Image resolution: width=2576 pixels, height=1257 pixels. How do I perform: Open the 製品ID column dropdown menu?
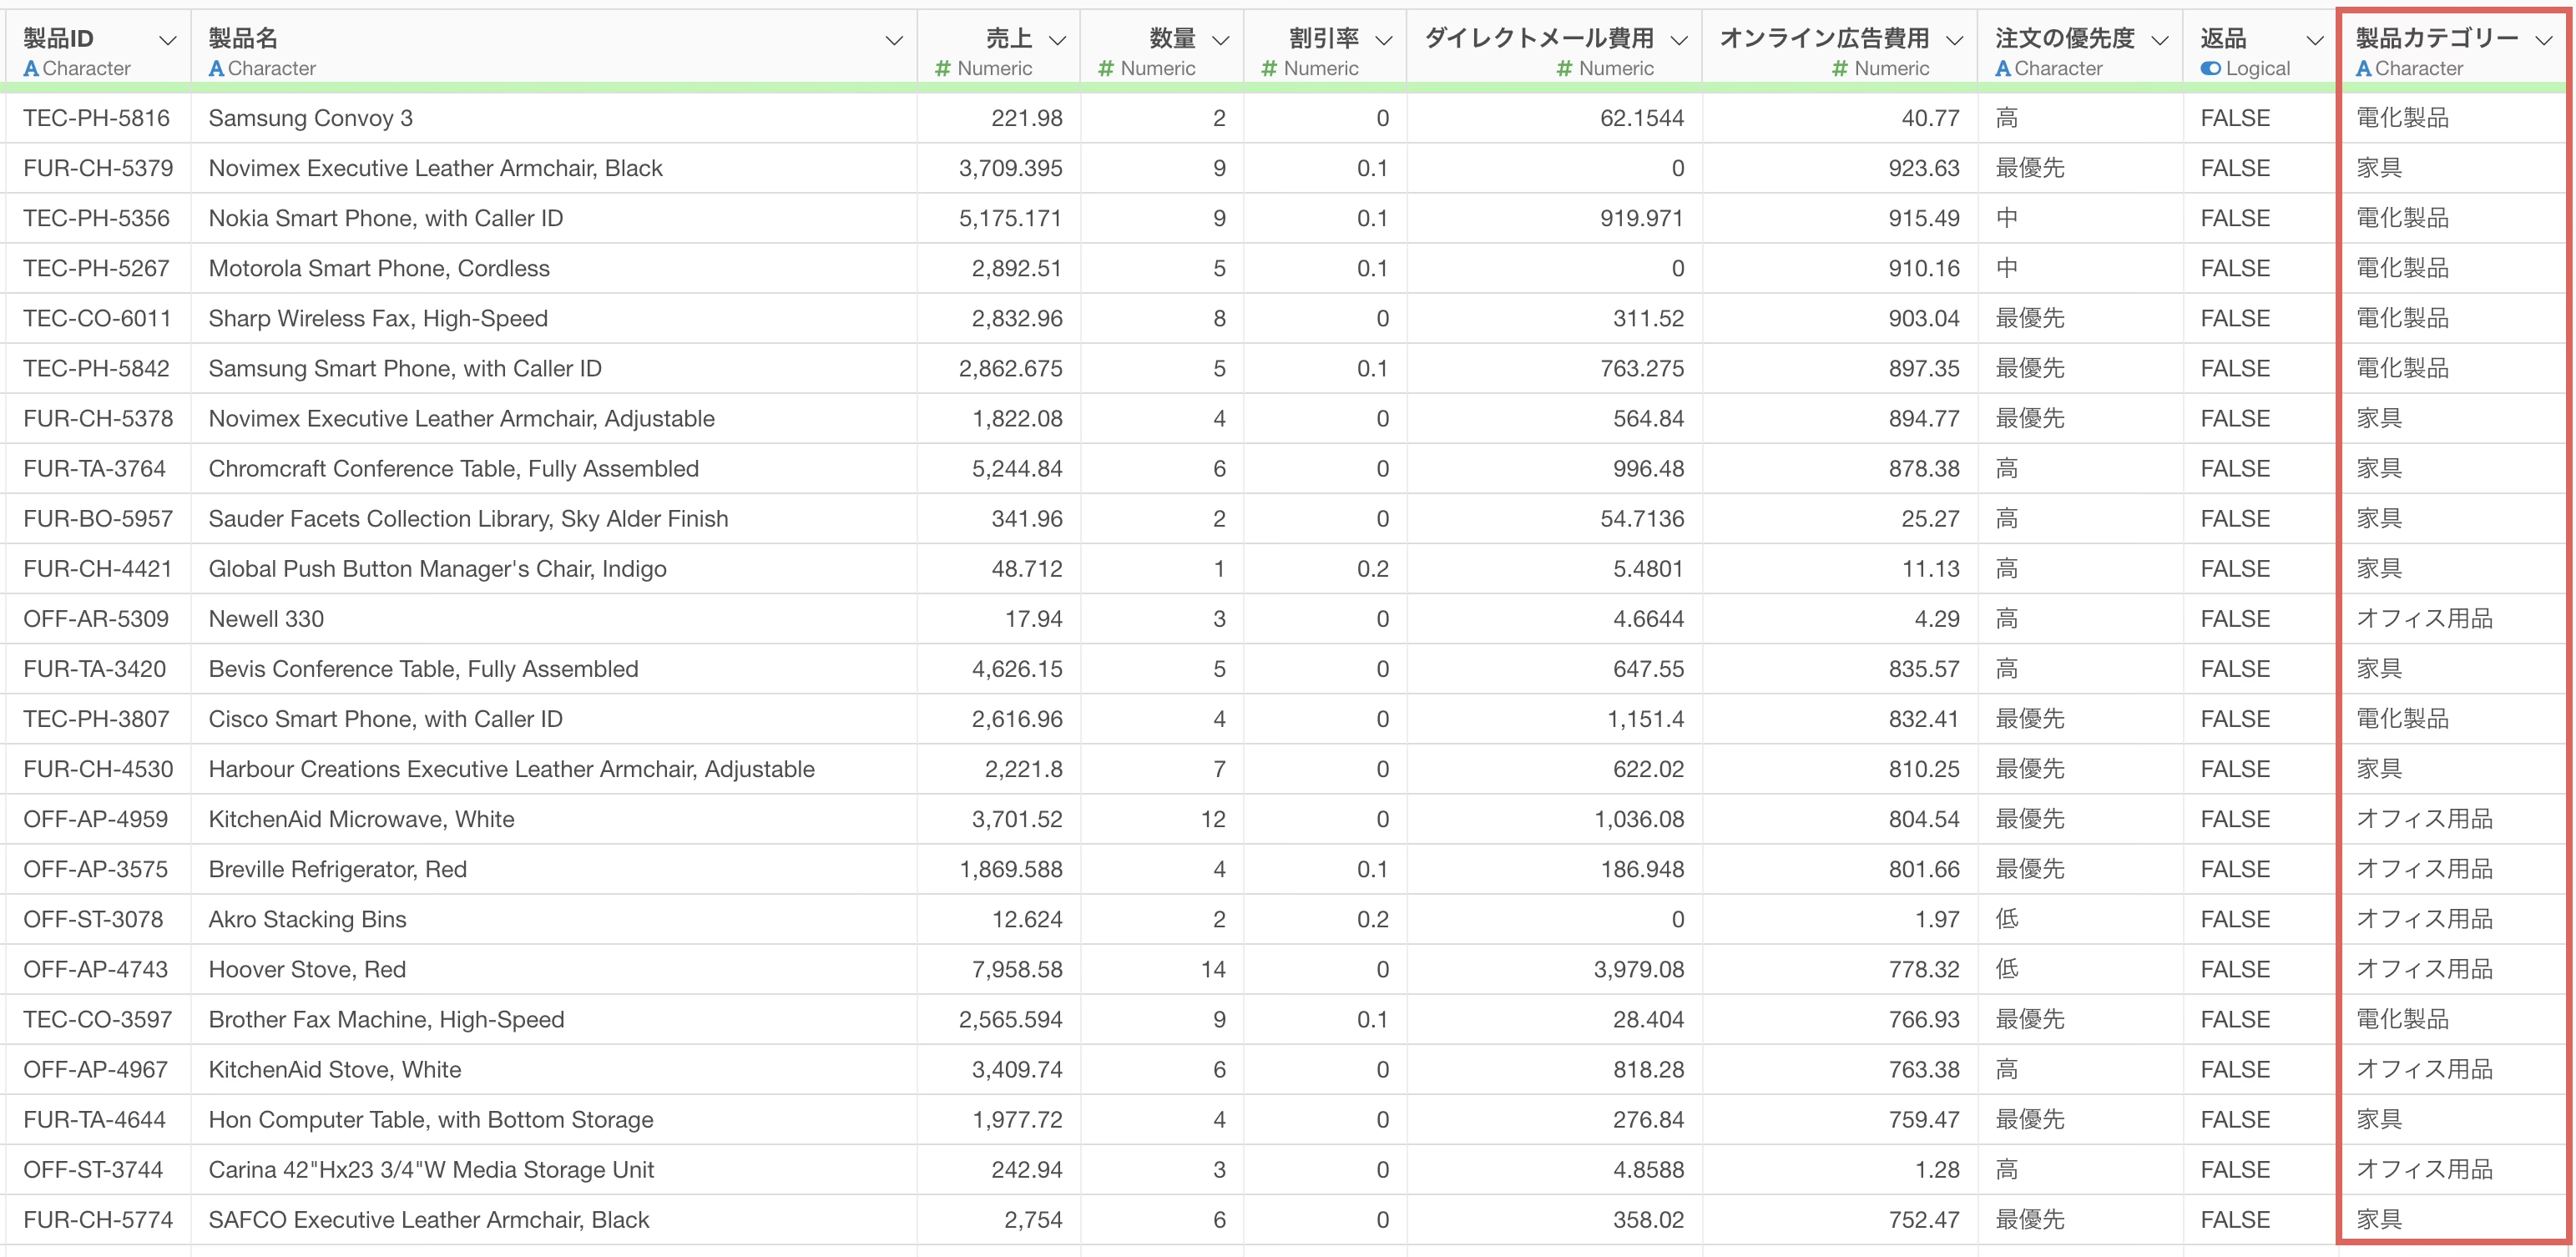click(168, 40)
